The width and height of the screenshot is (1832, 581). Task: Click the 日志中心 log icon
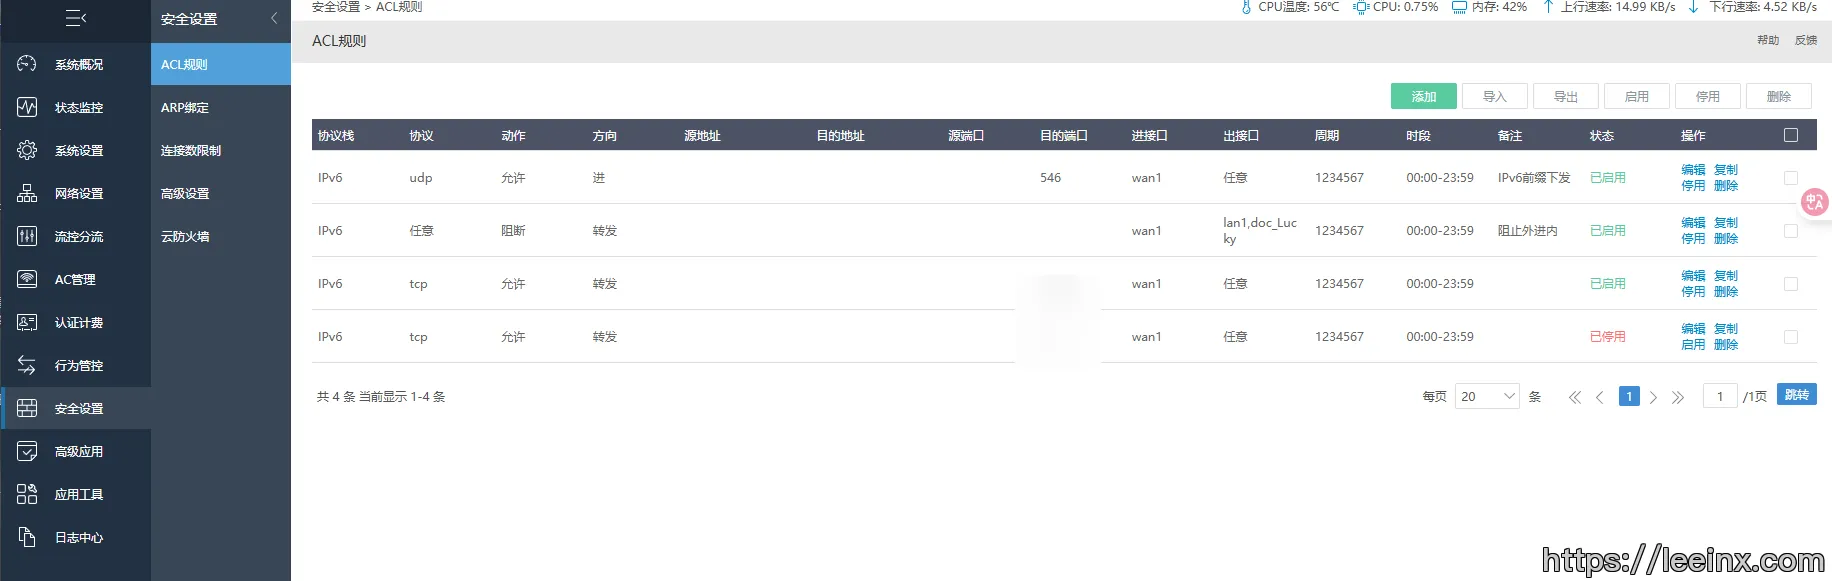[x=27, y=537]
